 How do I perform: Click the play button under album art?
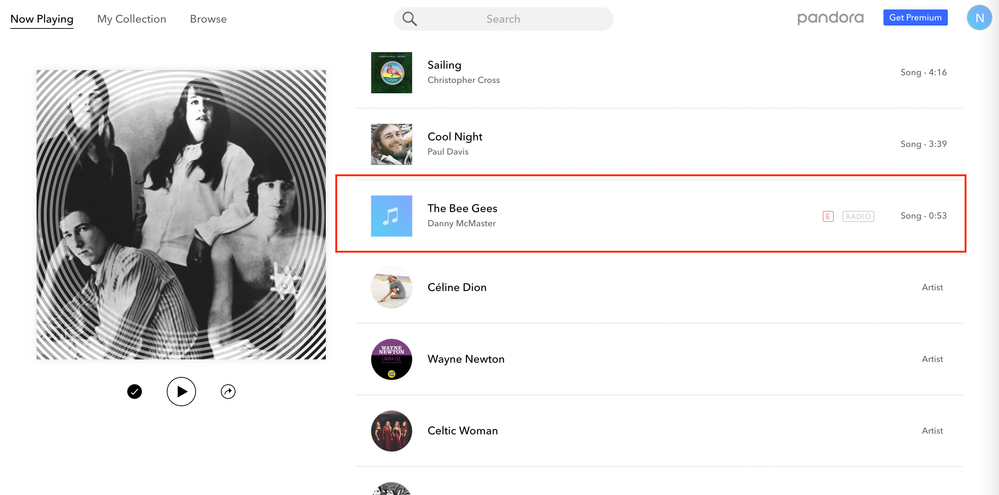point(181,391)
